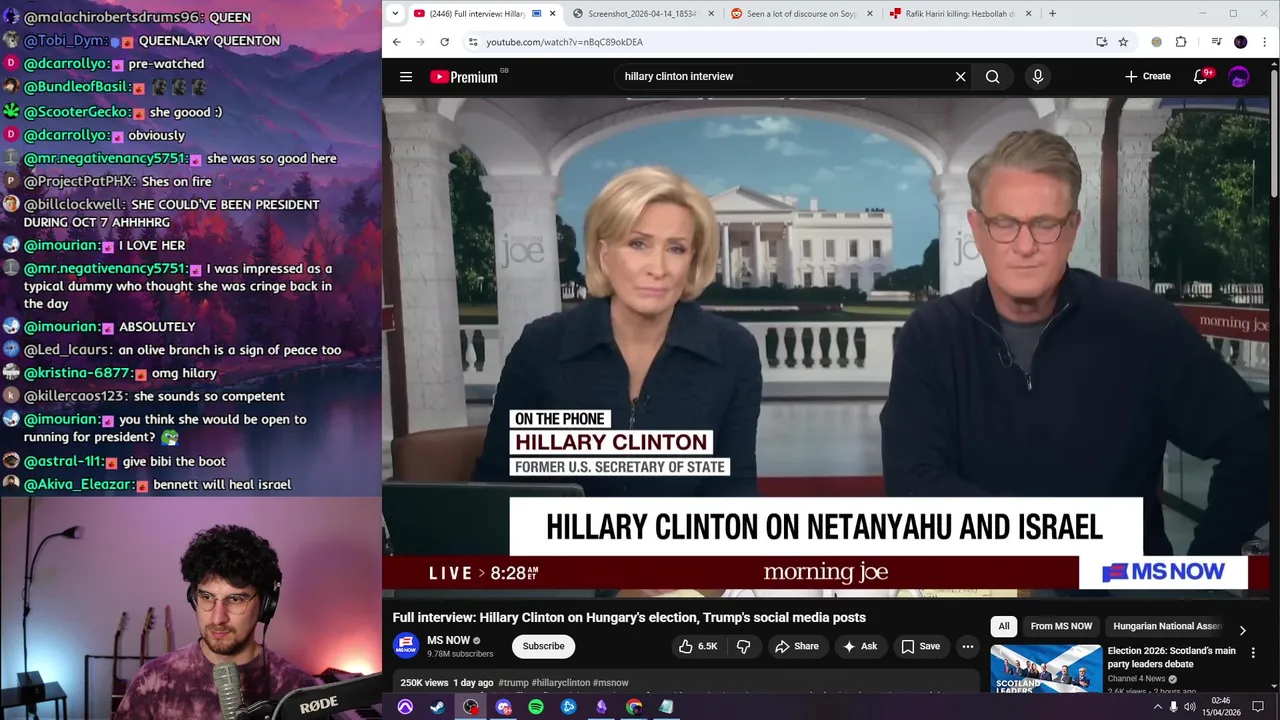Open the Chrome three-dot menu
The image size is (1280, 720).
1264,42
